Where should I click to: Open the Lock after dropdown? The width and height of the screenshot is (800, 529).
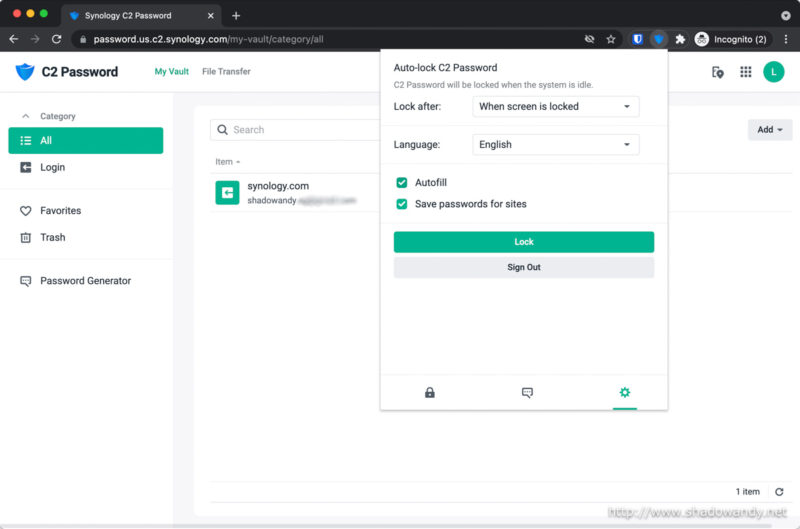(555, 106)
